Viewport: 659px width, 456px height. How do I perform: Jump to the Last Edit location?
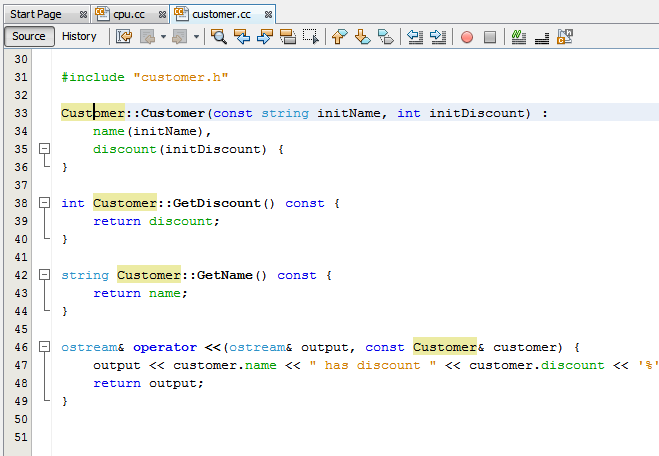[124, 37]
